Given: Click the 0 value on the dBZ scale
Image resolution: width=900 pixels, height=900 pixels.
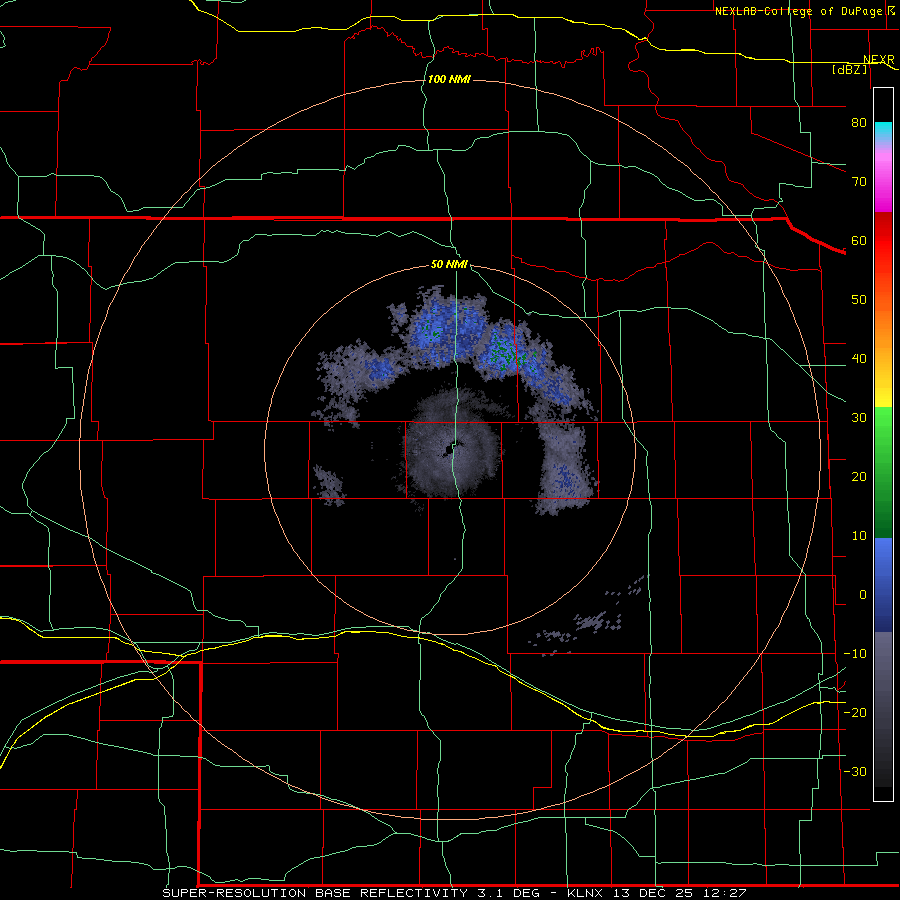Looking at the screenshot, I should 863,595.
